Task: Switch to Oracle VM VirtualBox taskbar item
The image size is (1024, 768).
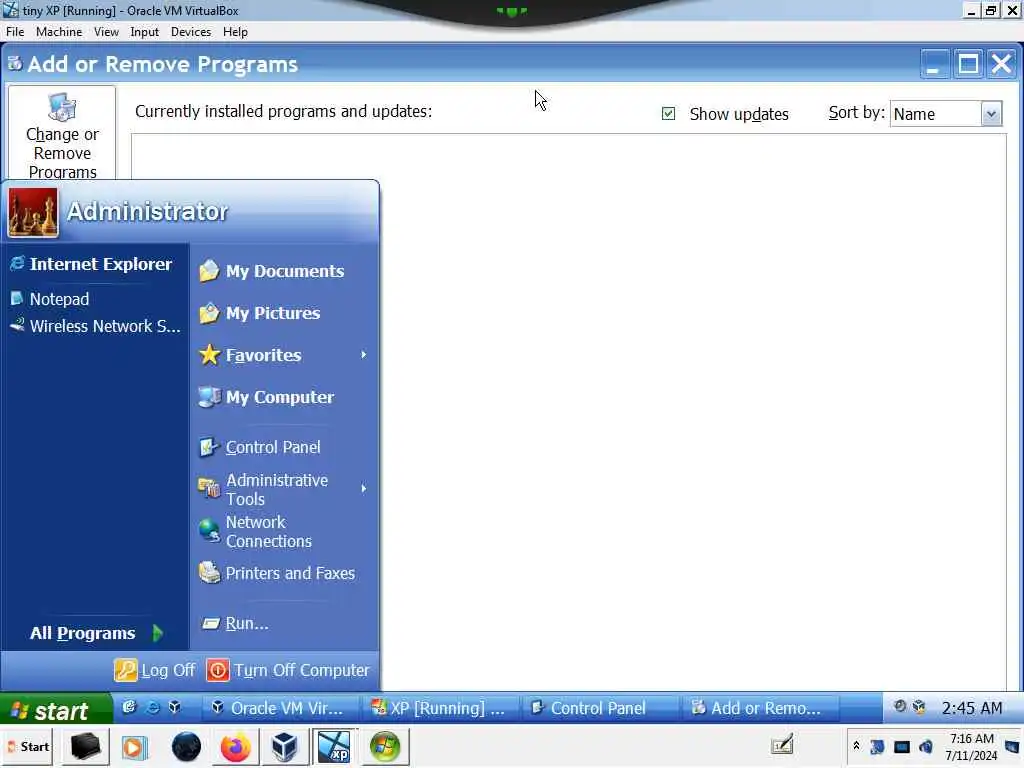Action: [x=279, y=708]
